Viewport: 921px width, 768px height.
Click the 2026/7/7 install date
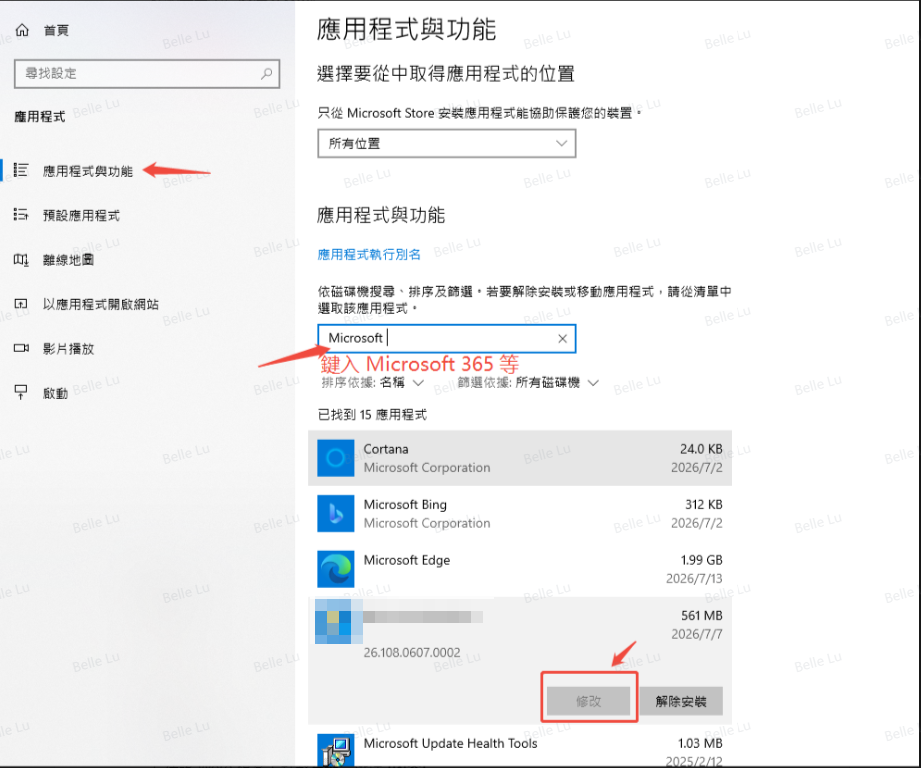[x=697, y=634]
